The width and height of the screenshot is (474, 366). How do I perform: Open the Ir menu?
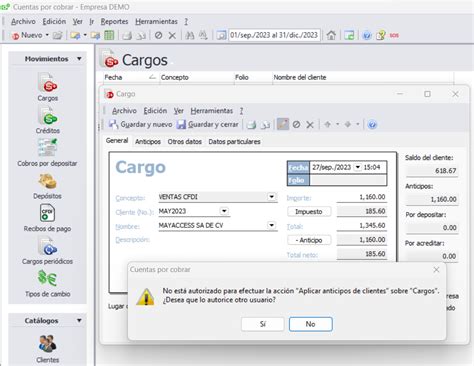tap(91, 22)
